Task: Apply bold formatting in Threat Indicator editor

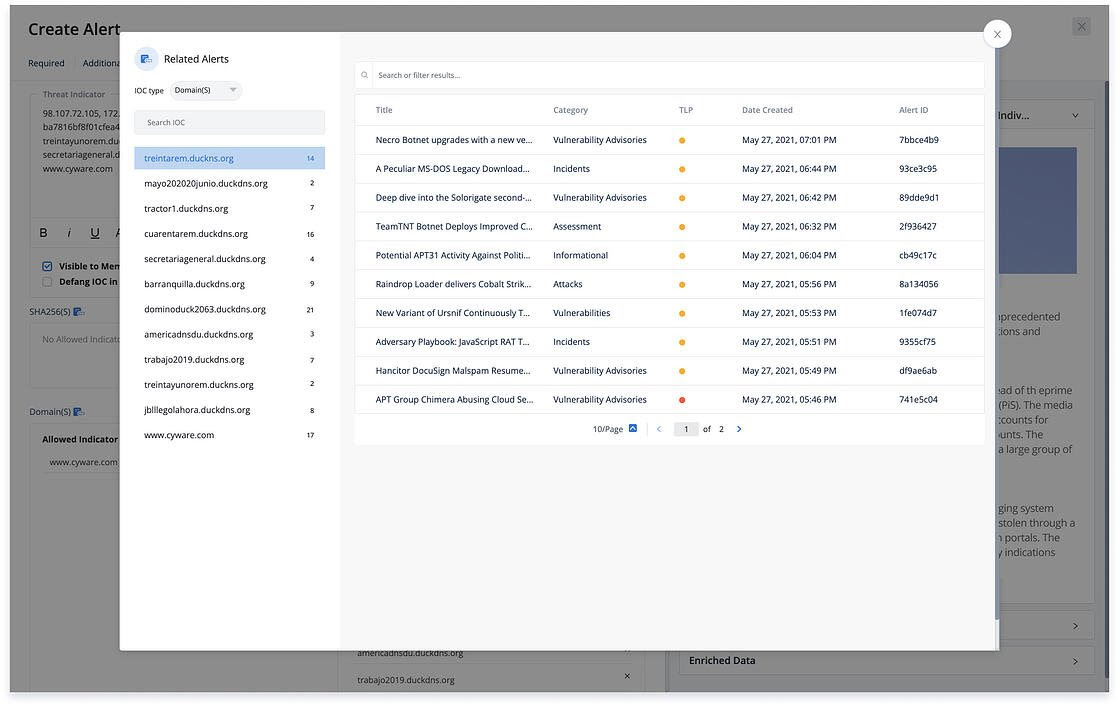Action: coord(43,233)
